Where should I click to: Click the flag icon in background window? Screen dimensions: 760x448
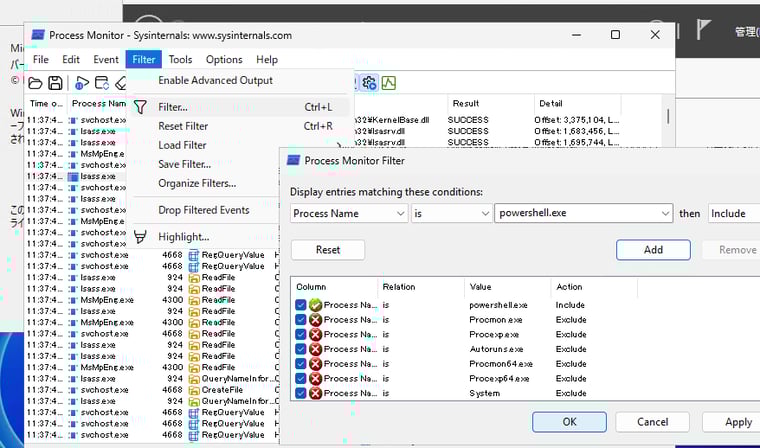pyautogui.click(x=704, y=30)
